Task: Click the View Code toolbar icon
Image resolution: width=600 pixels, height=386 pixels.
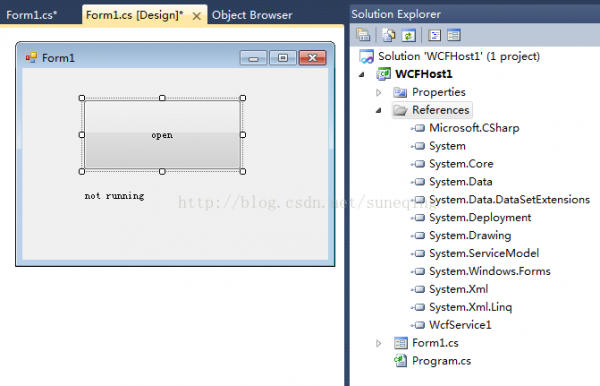Action: click(435, 36)
